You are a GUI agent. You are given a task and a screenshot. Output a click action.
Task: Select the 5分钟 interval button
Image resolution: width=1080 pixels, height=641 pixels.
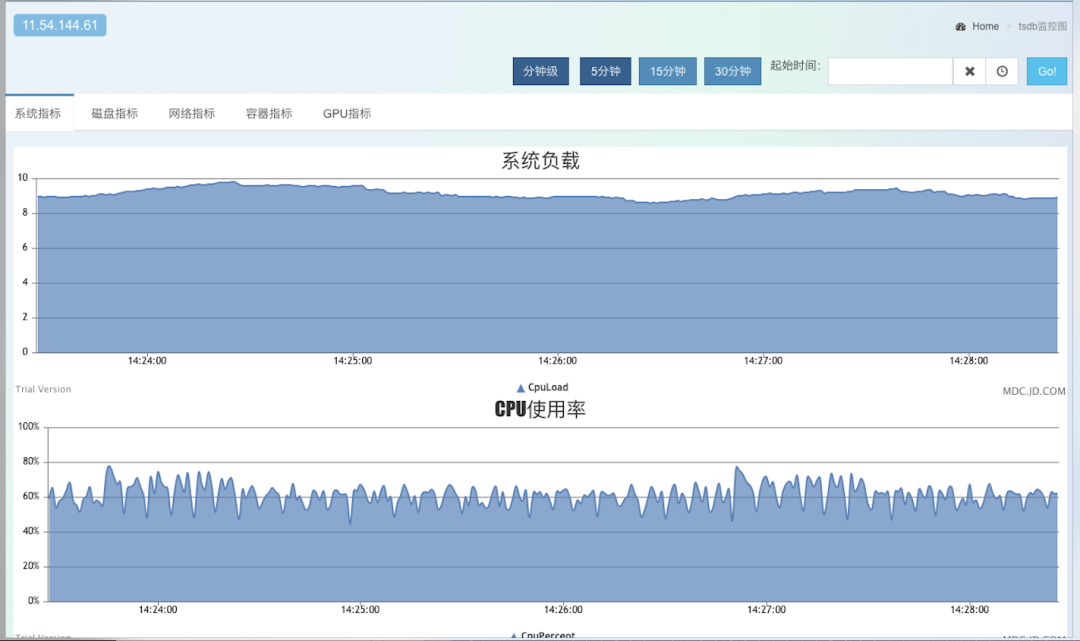(x=605, y=71)
